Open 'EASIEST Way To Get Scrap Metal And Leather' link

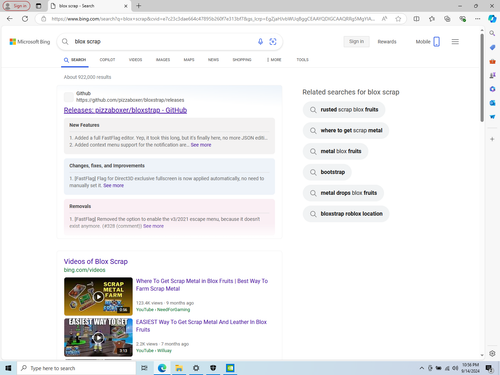pyautogui.click(x=201, y=326)
